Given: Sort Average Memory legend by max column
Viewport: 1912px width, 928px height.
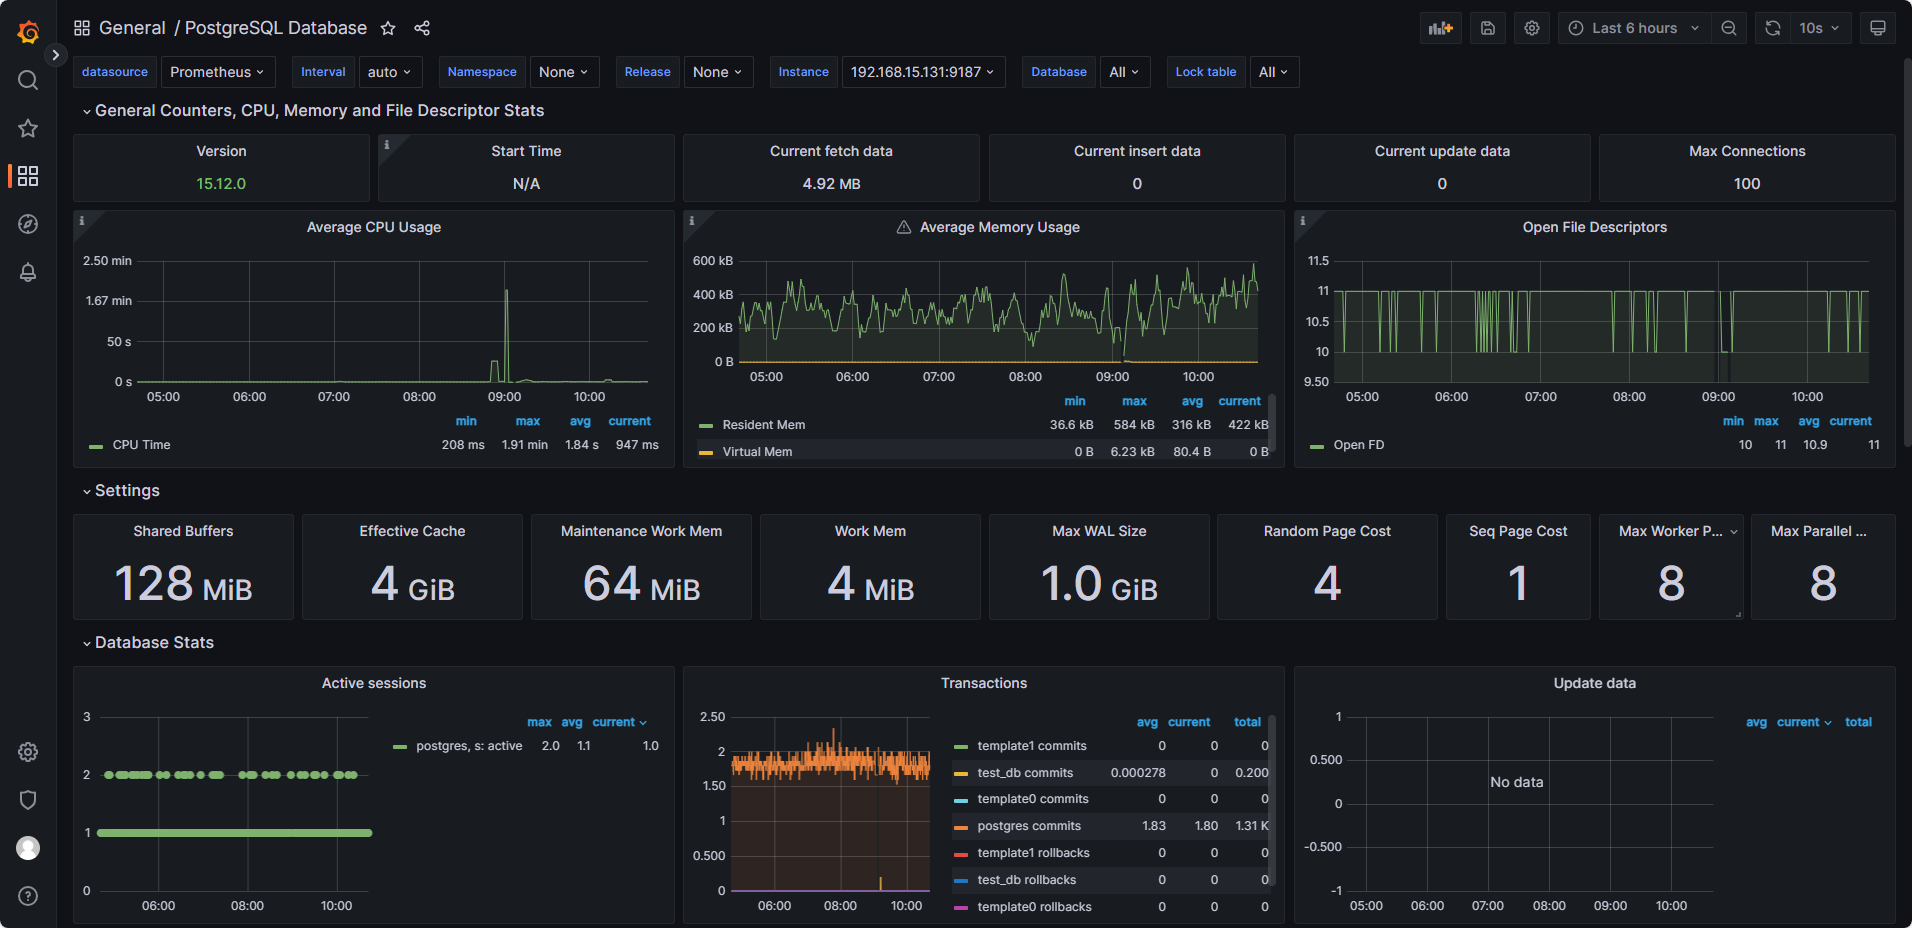Looking at the screenshot, I should coord(1134,401).
